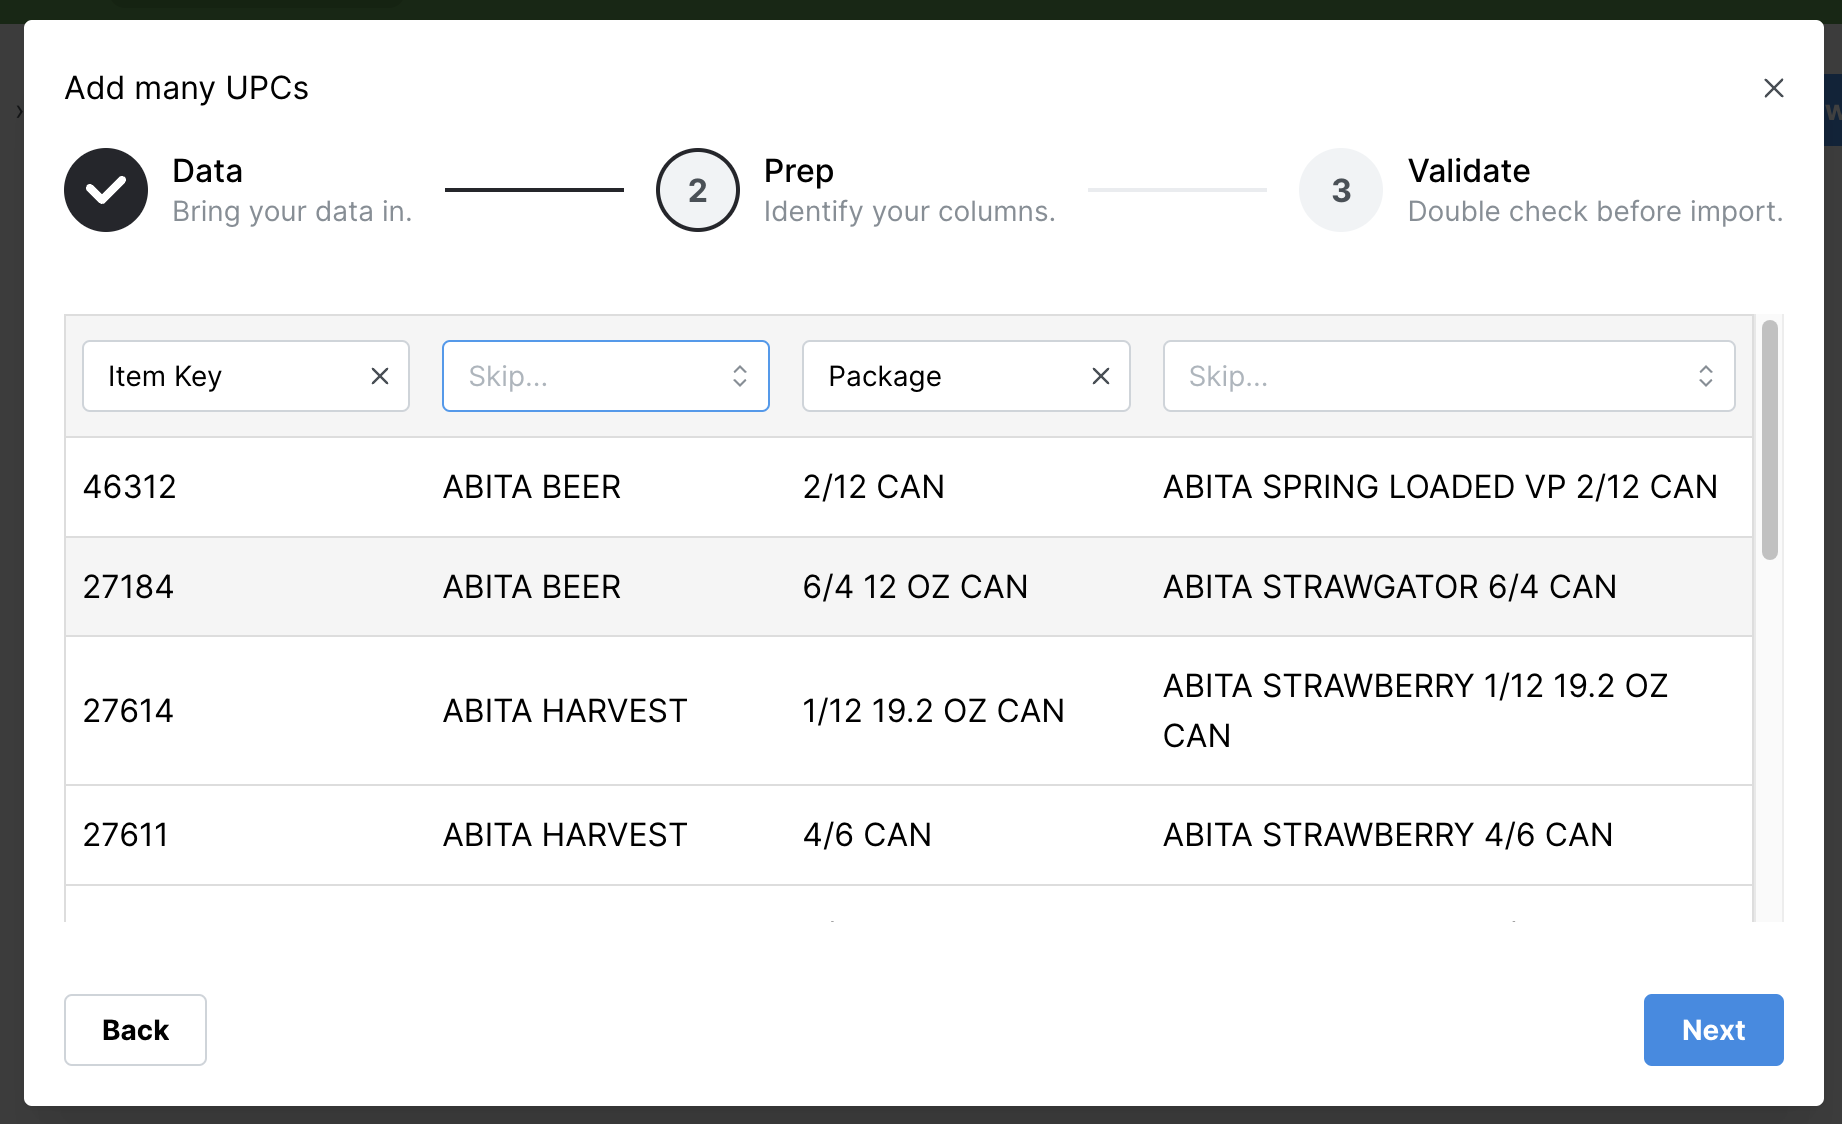Open the second column Skip dropdown

[606, 376]
